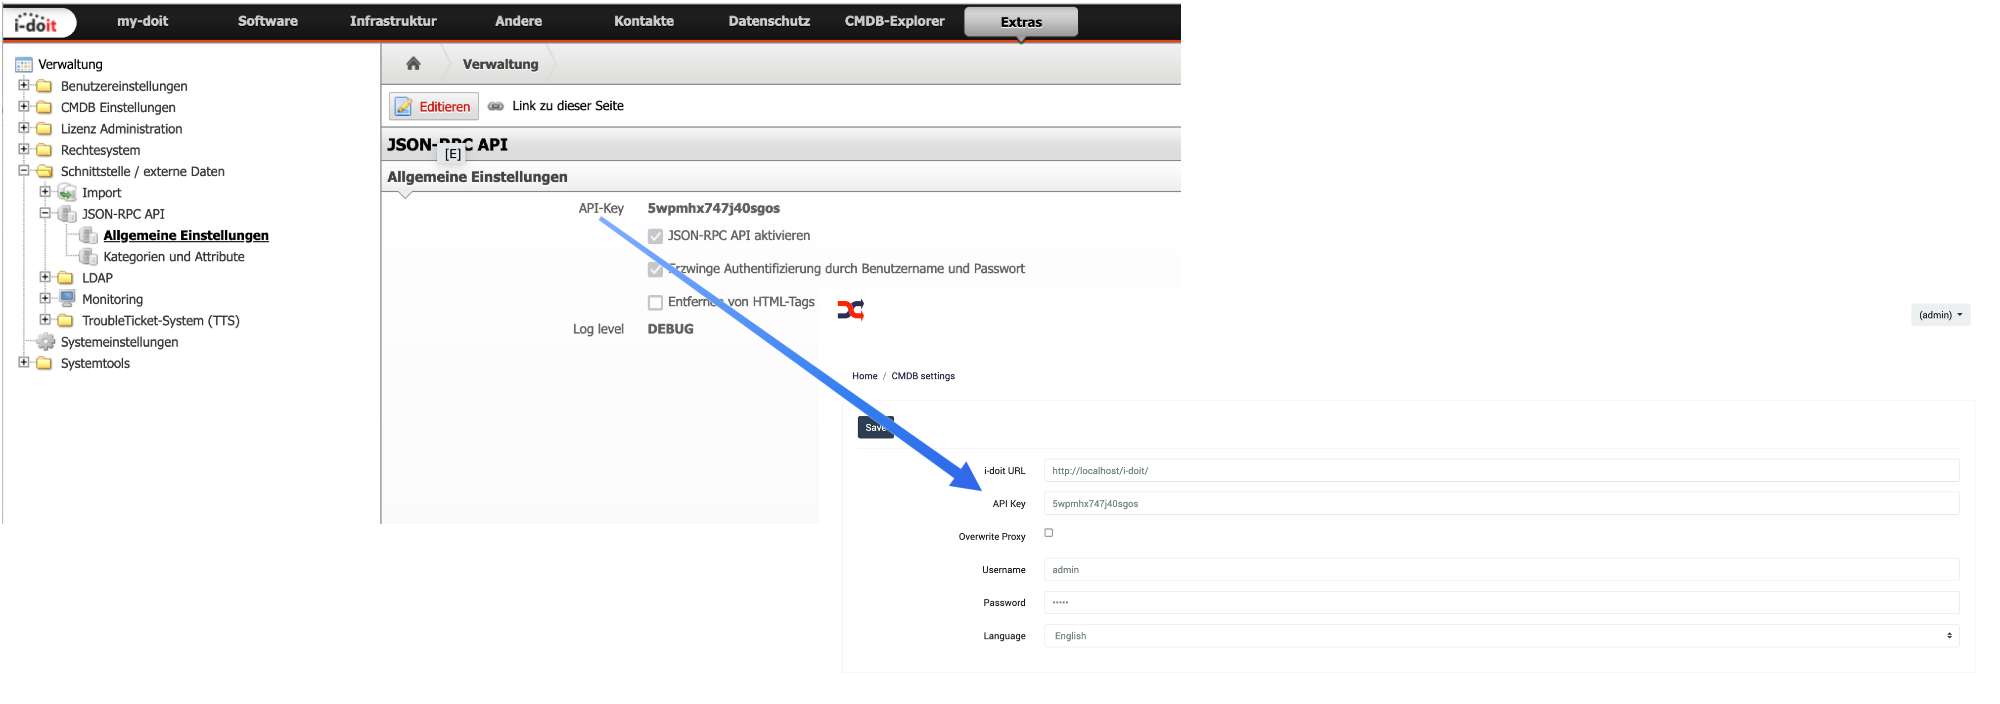Expand the Systemtools tree node

pos(24,362)
